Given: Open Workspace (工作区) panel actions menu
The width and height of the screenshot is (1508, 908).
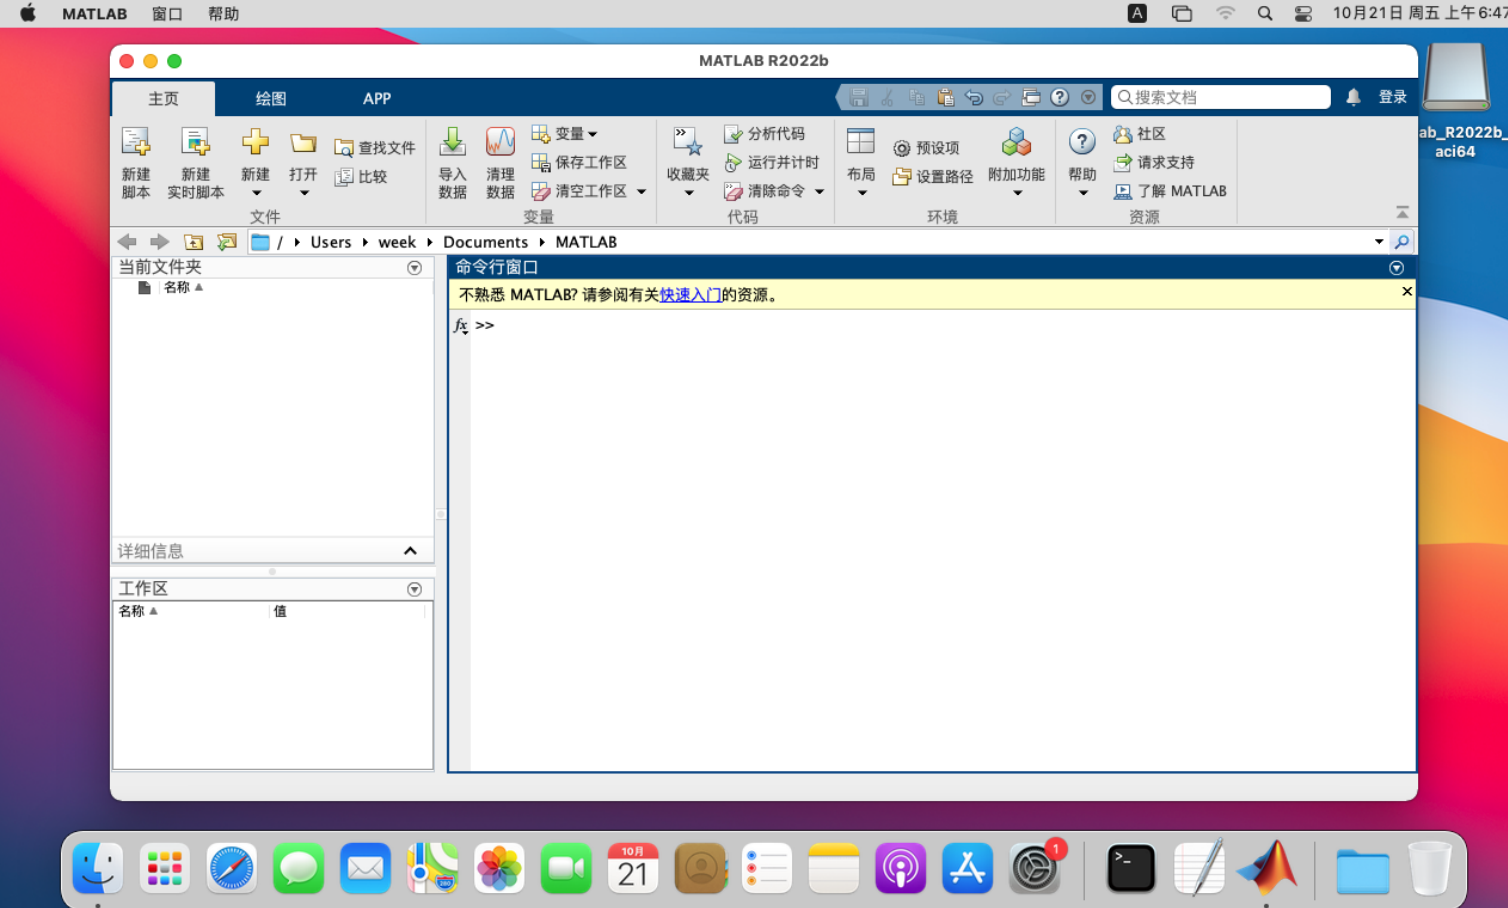Looking at the screenshot, I should tap(414, 589).
